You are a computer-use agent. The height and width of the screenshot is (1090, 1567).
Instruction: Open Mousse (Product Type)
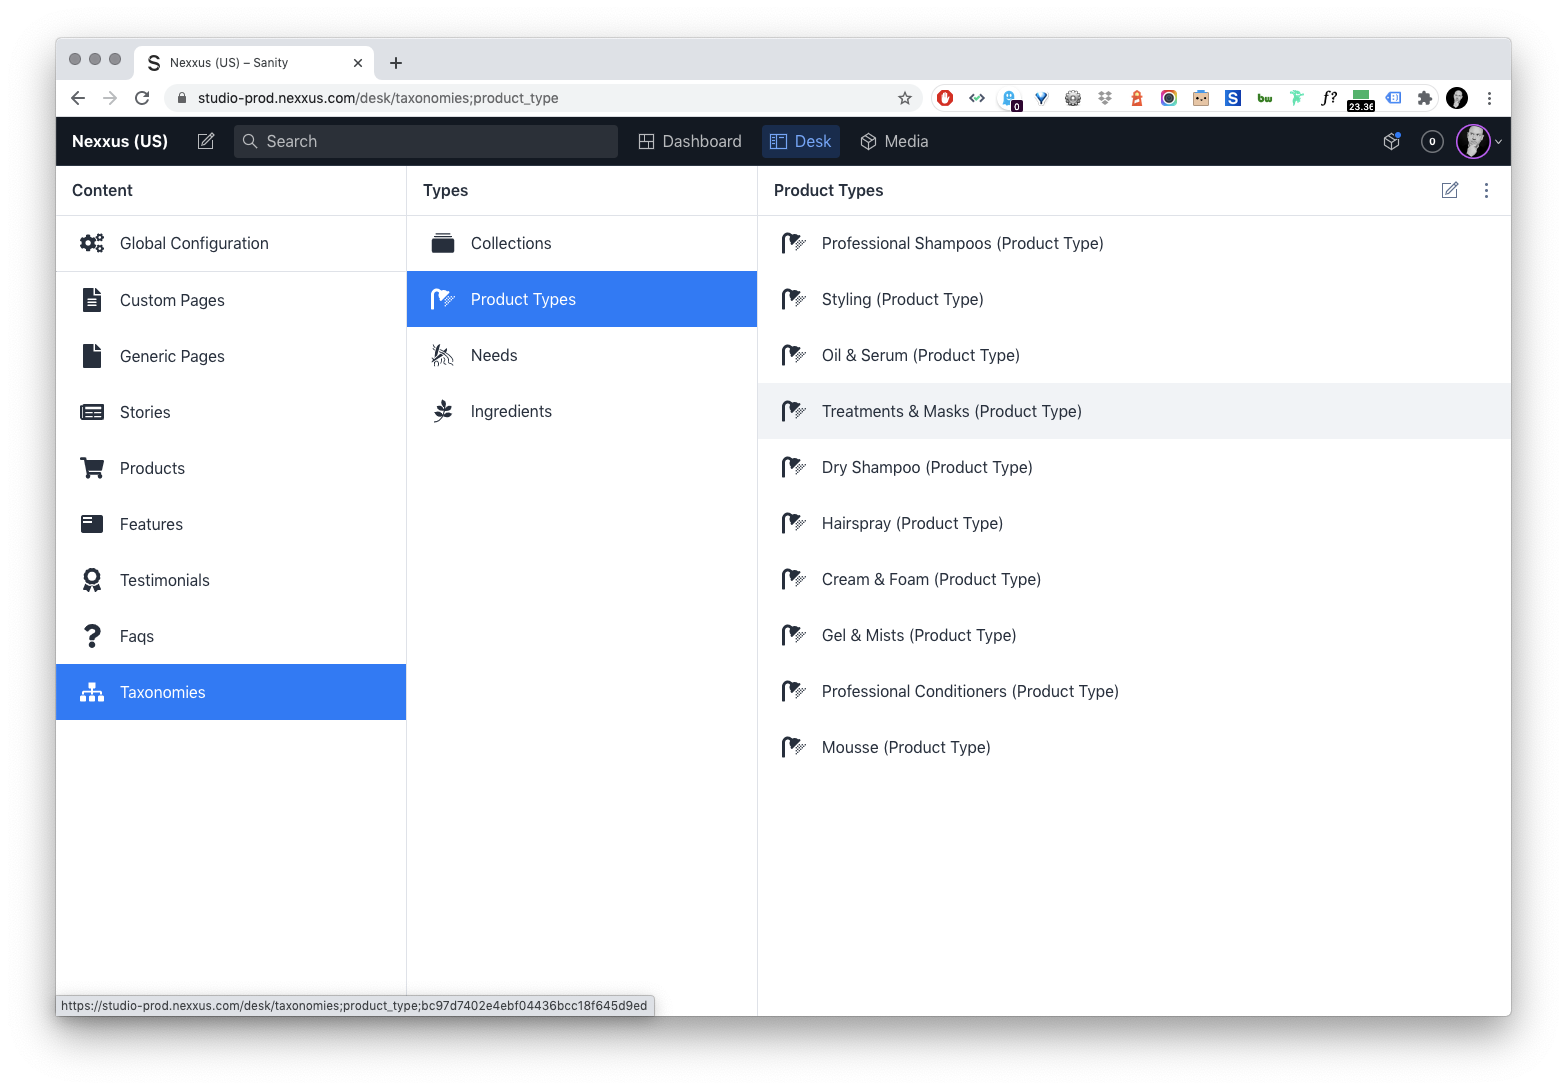pyautogui.click(x=1134, y=747)
